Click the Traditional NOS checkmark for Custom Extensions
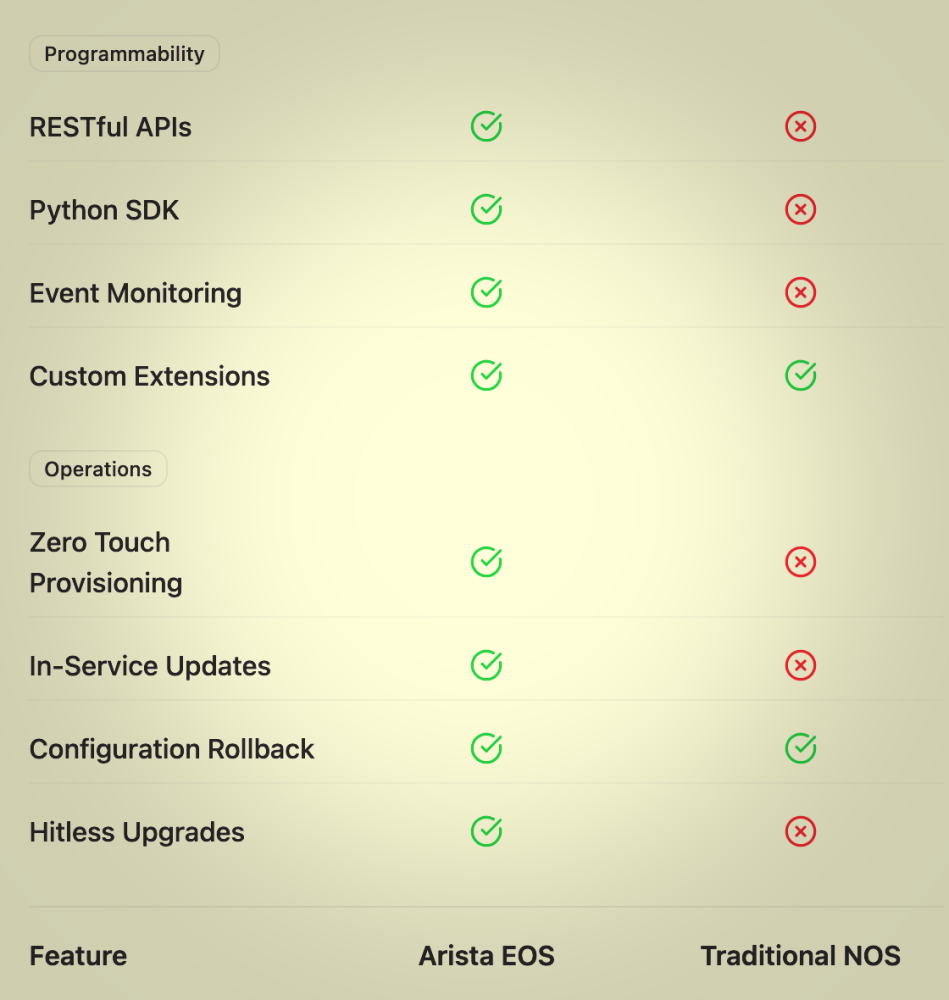Viewport: 949px width, 1000px height. click(800, 376)
